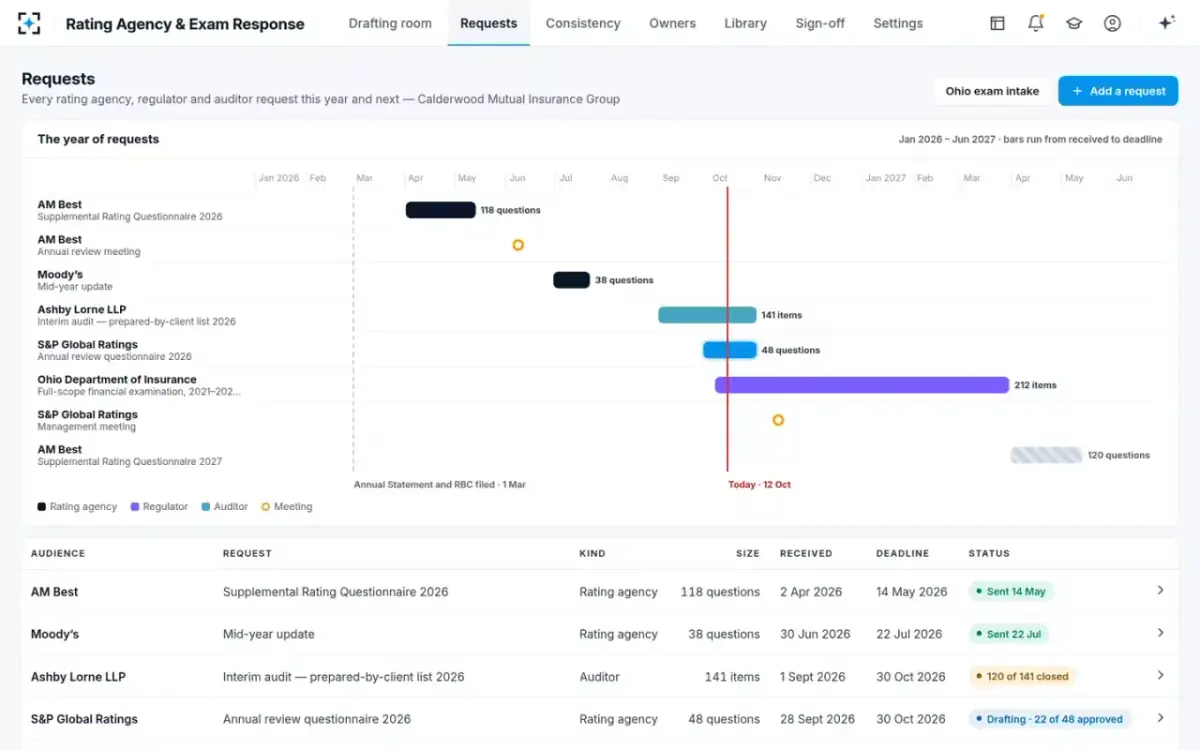This screenshot has height=750, width=1200.
Task: Open the Settings tab
Action: [898, 23]
